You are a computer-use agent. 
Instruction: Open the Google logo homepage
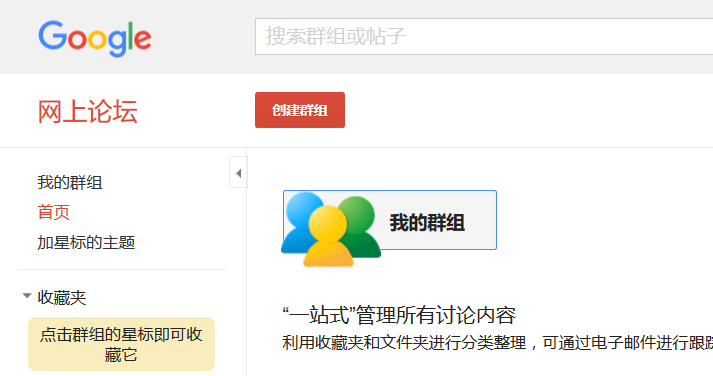pyautogui.click(x=95, y=39)
